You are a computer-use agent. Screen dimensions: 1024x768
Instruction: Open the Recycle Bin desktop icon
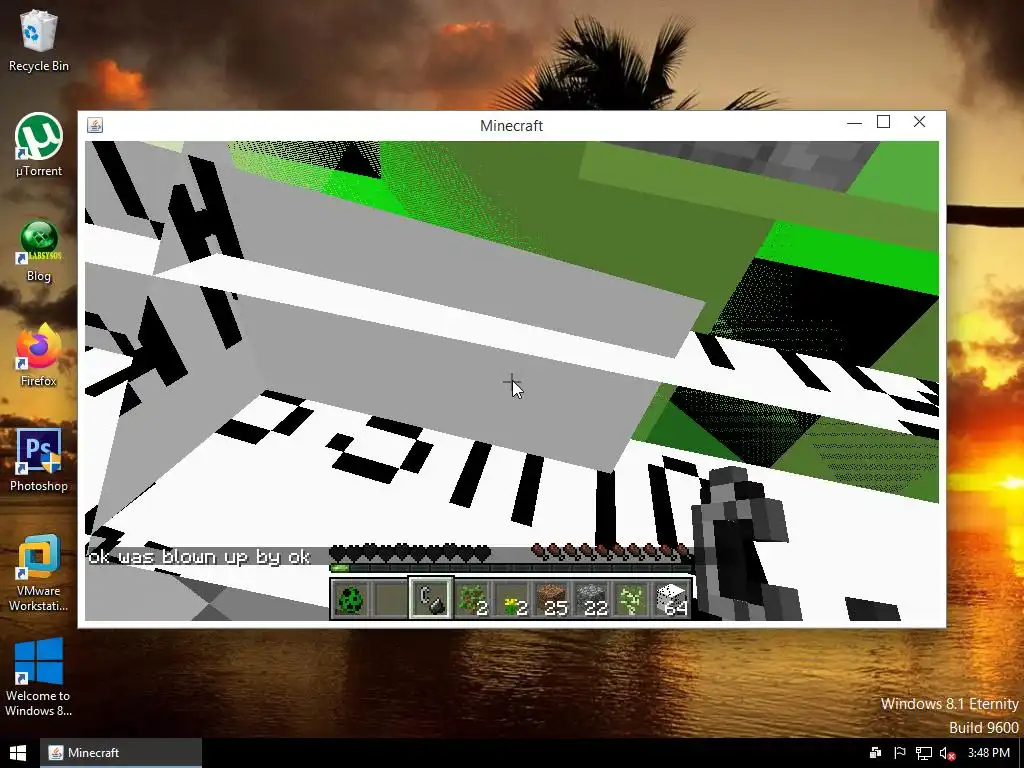click(x=39, y=40)
